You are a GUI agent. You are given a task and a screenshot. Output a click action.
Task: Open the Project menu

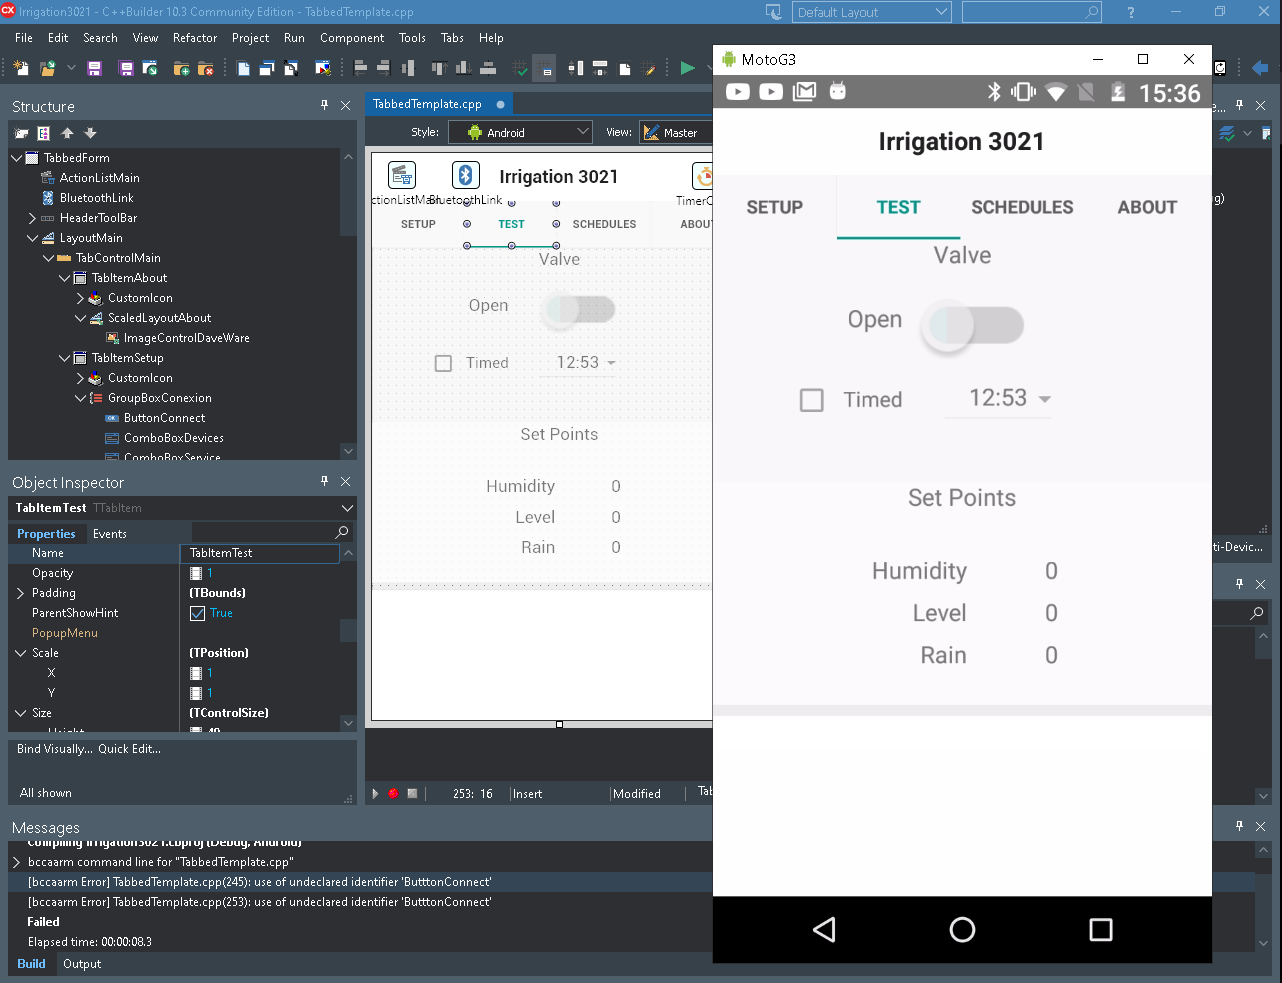(x=250, y=38)
